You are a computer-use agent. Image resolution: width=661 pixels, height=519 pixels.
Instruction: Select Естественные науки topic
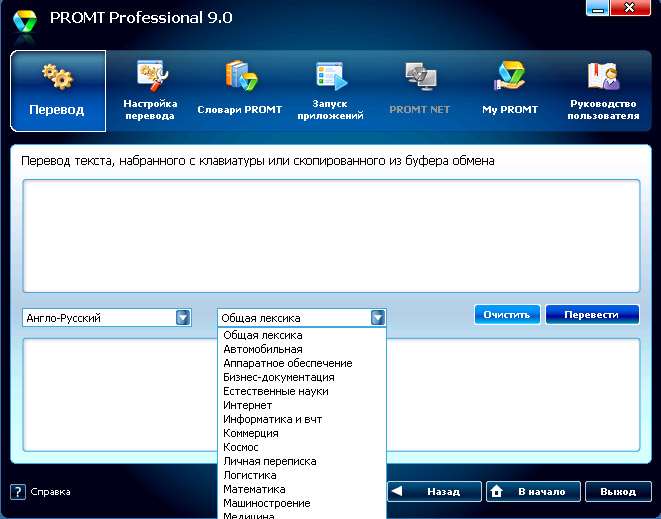tap(302, 391)
